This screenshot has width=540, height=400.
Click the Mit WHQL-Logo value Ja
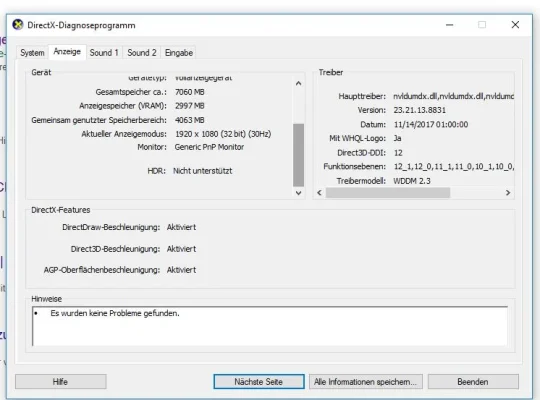tap(397, 139)
